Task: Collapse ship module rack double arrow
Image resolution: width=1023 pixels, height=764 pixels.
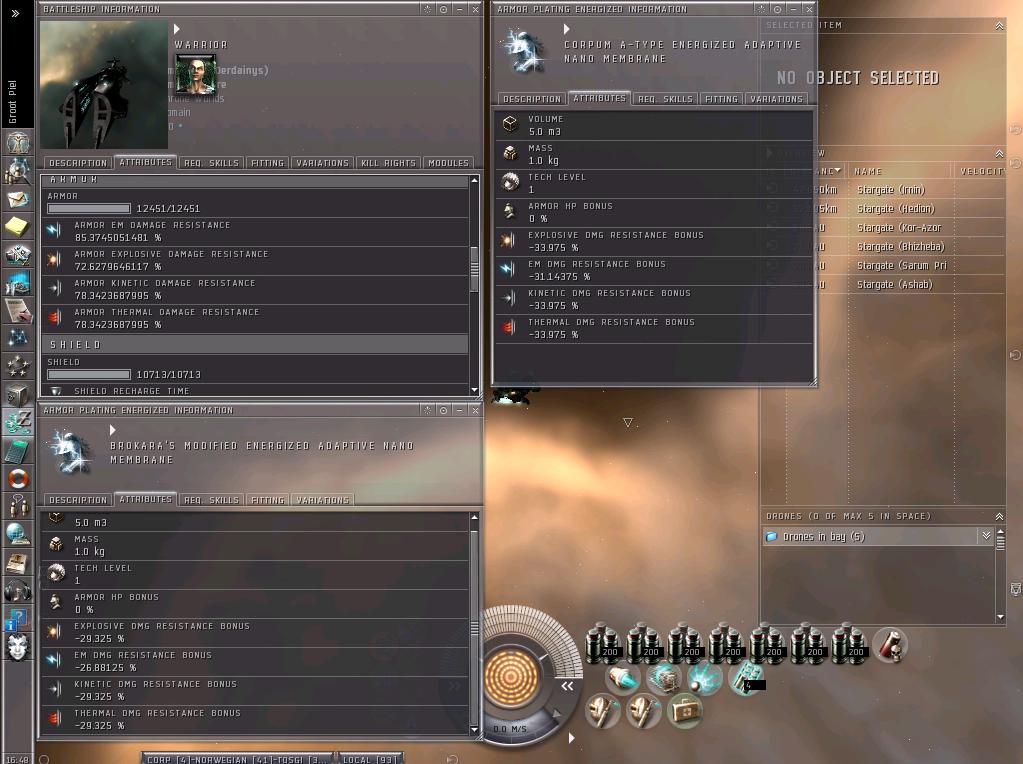Action: coord(567,686)
